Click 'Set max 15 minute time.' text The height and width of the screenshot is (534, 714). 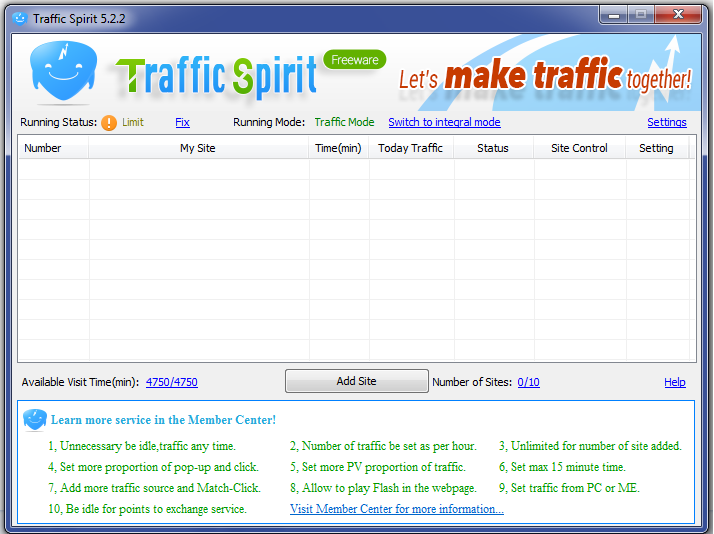pos(568,467)
